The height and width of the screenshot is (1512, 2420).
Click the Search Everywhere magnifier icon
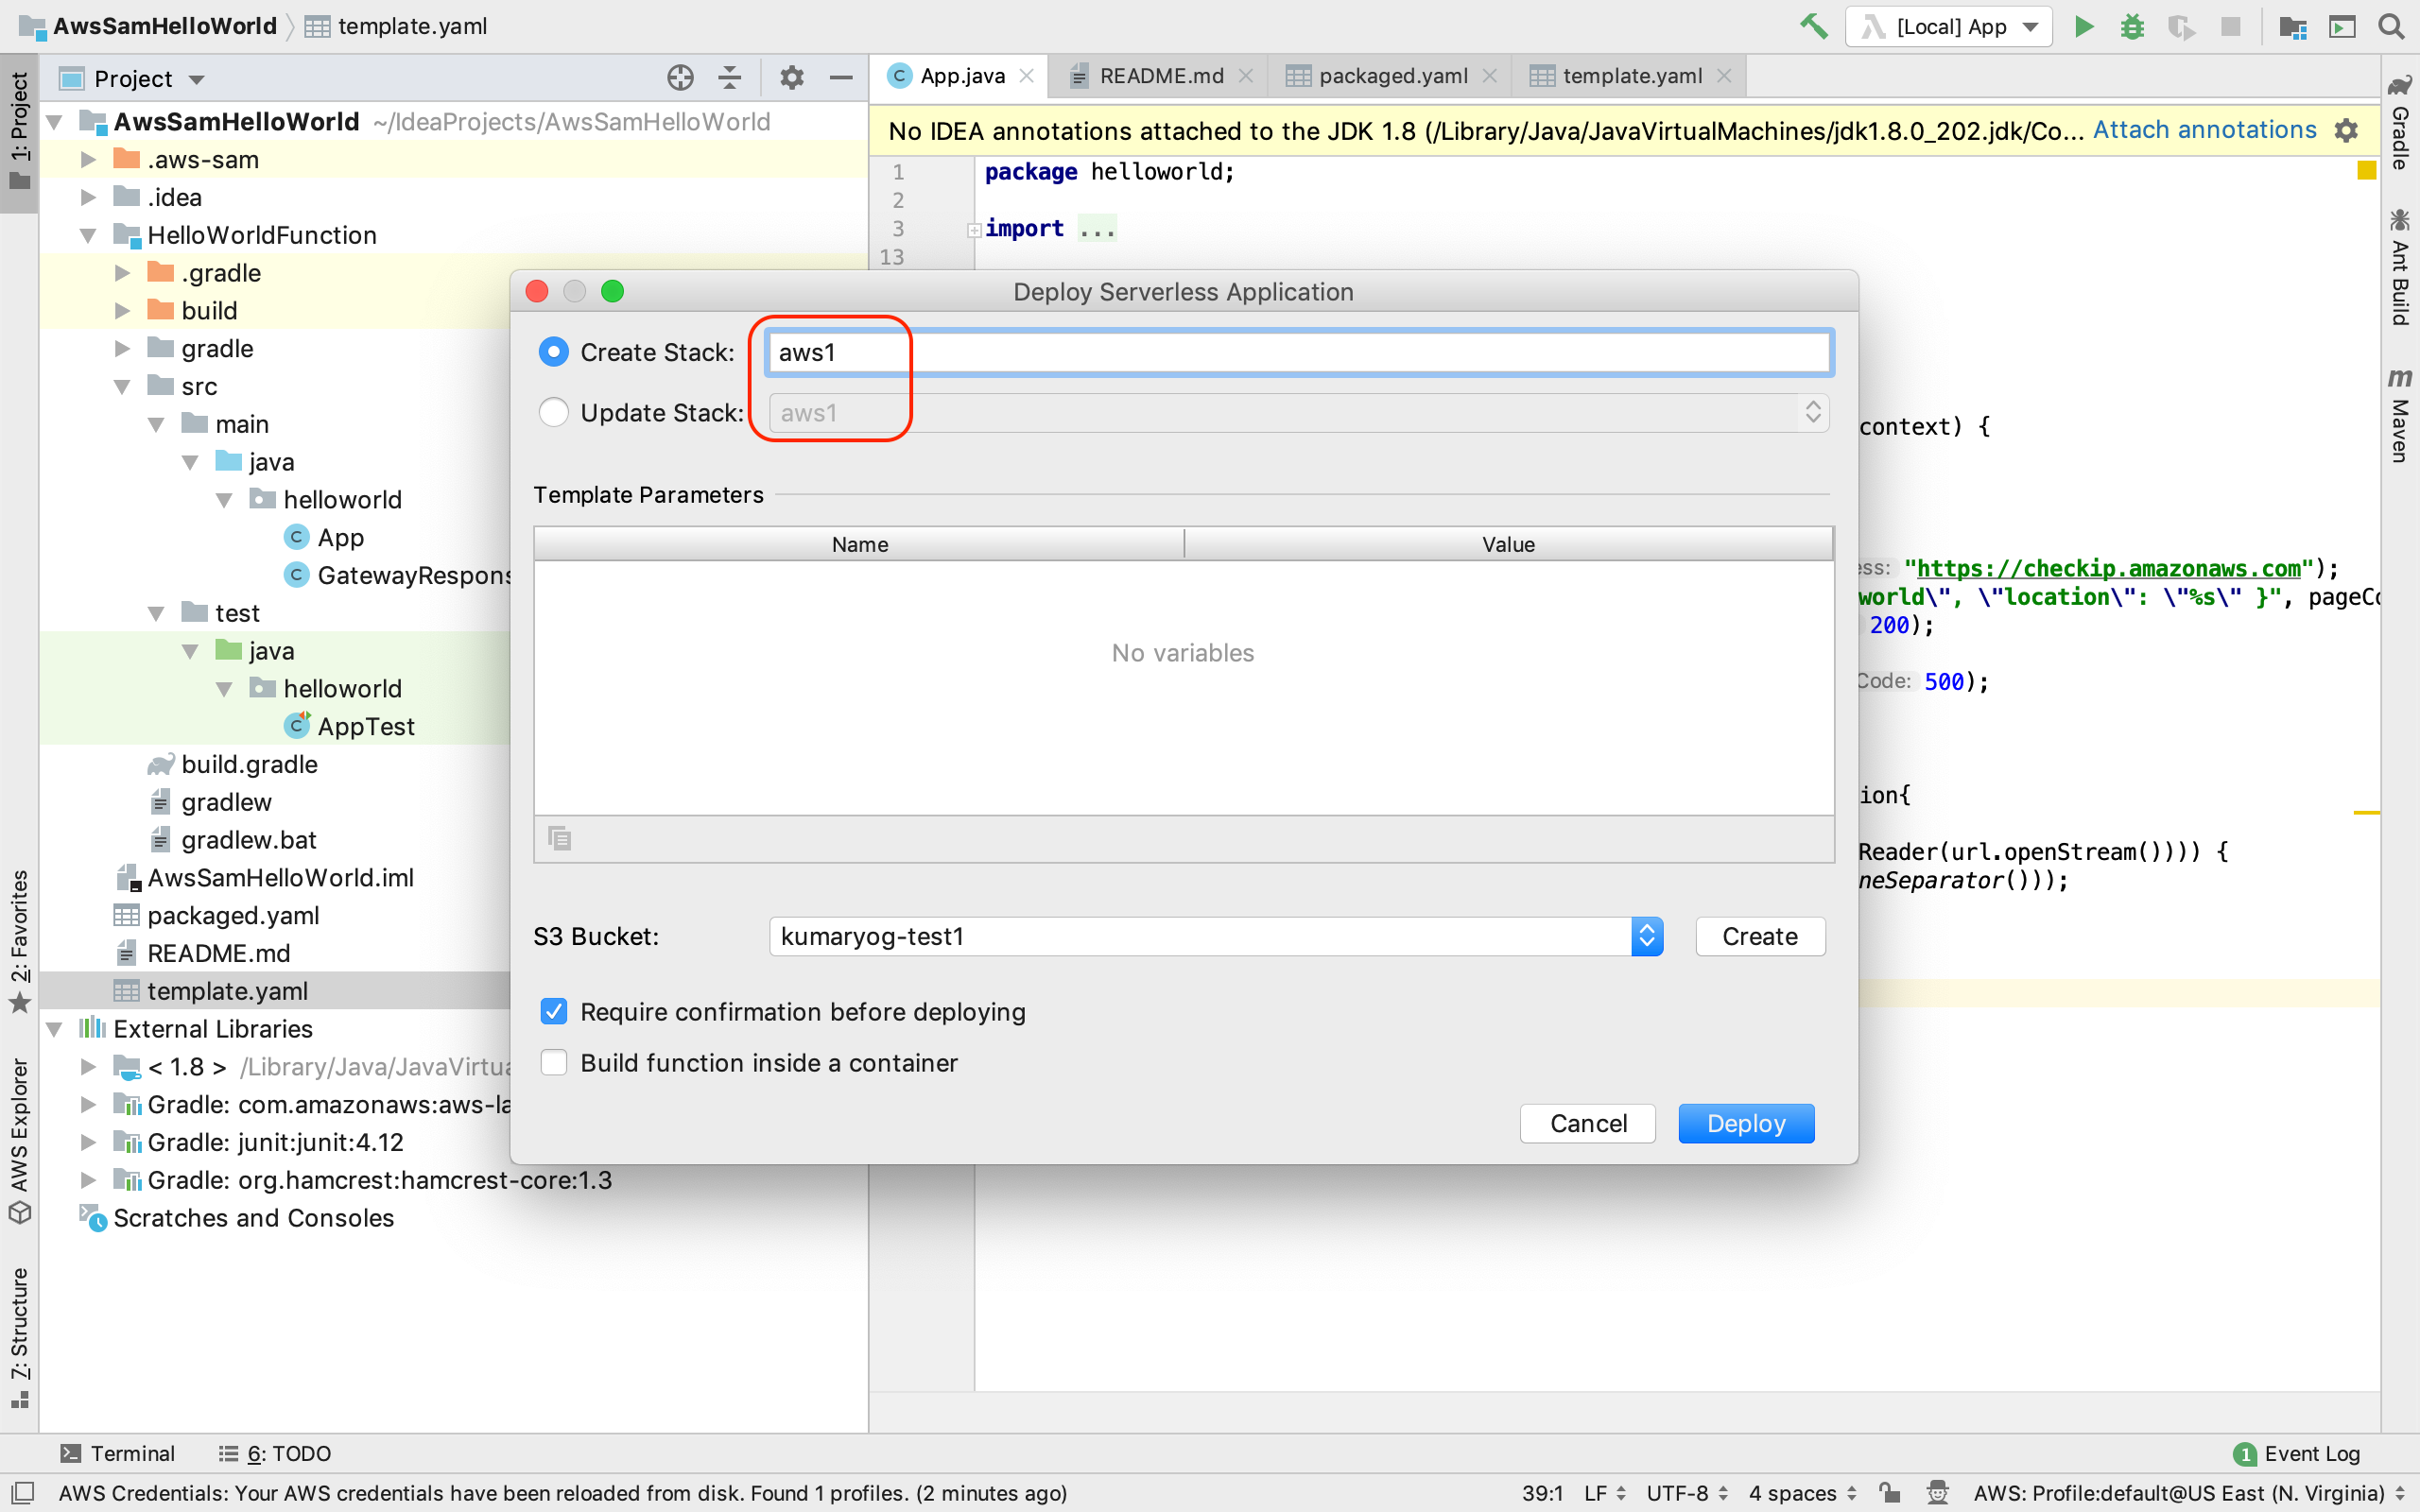(2391, 26)
